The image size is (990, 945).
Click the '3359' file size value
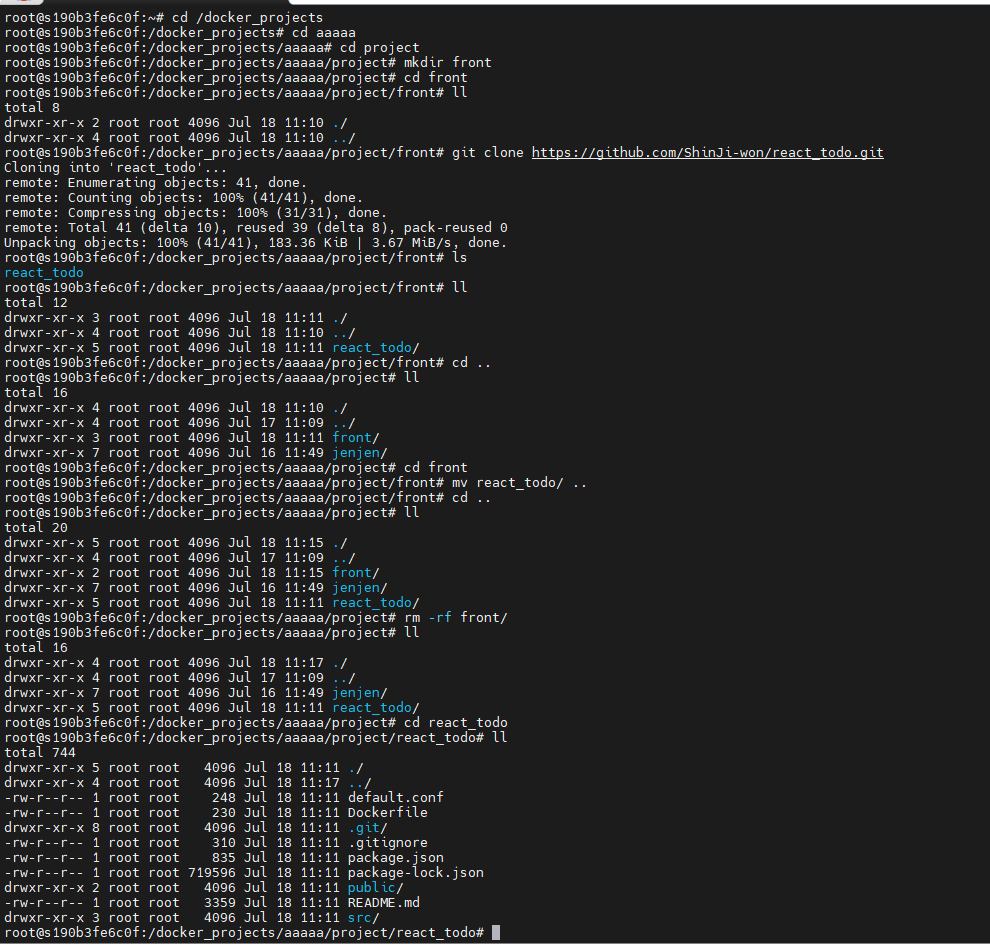pyautogui.click(x=220, y=903)
